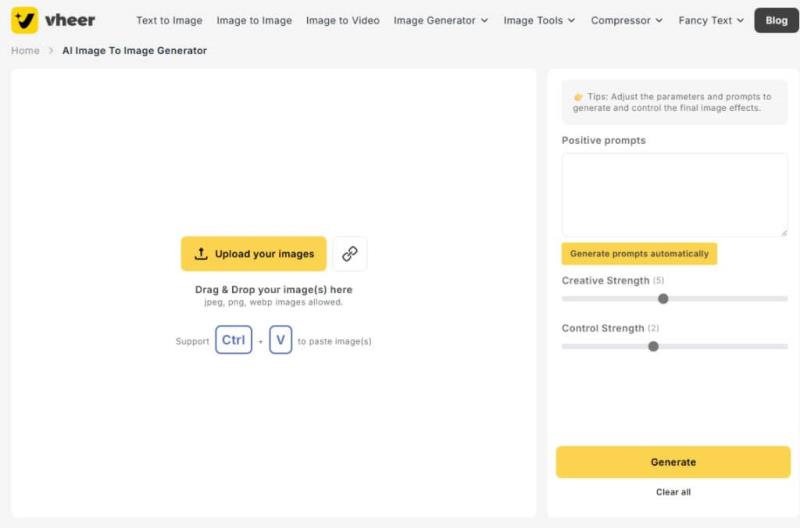Click the upload arrow icon
This screenshot has height=528, width=800.
pos(201,254)
